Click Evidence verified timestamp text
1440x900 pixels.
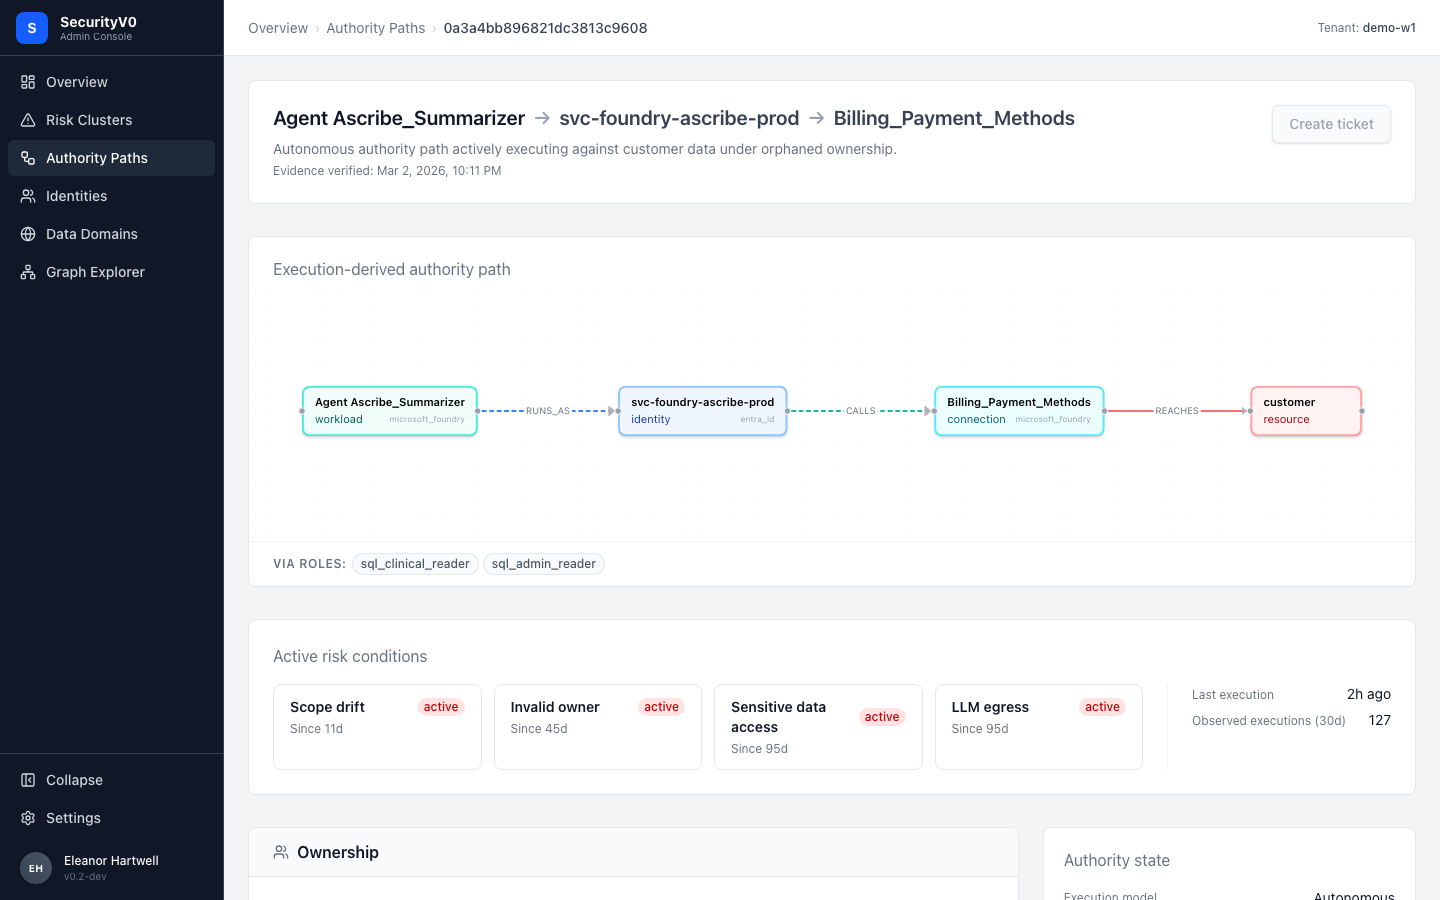(387, 171)
